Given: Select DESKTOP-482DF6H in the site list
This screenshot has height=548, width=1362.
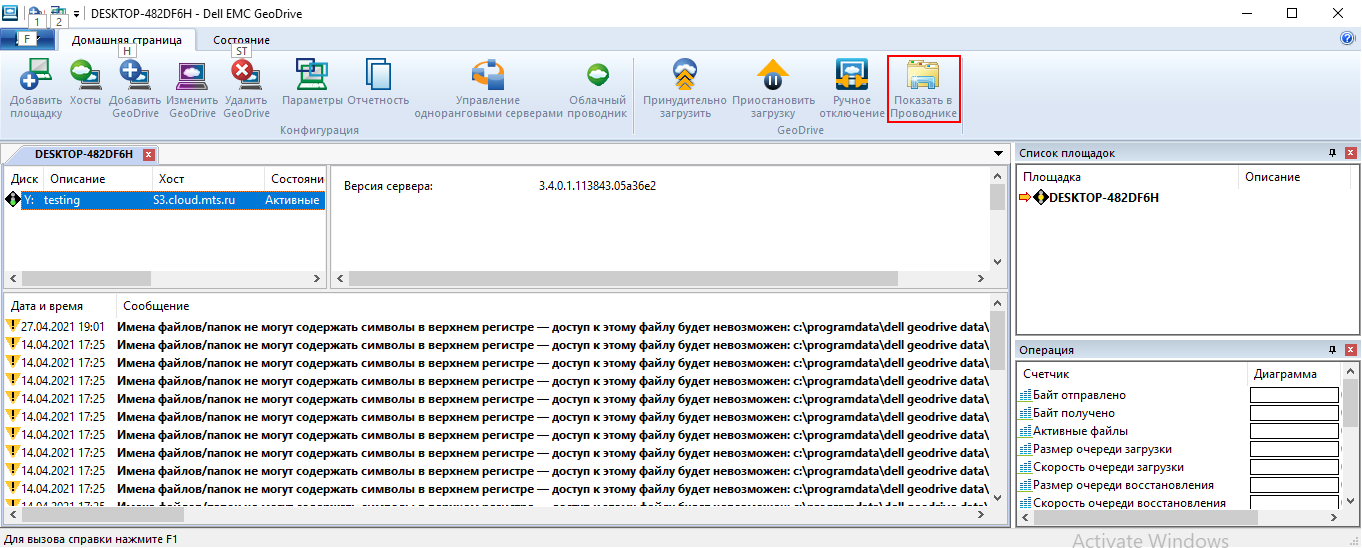Looking at the screenshot, I should pos(1103,198).
